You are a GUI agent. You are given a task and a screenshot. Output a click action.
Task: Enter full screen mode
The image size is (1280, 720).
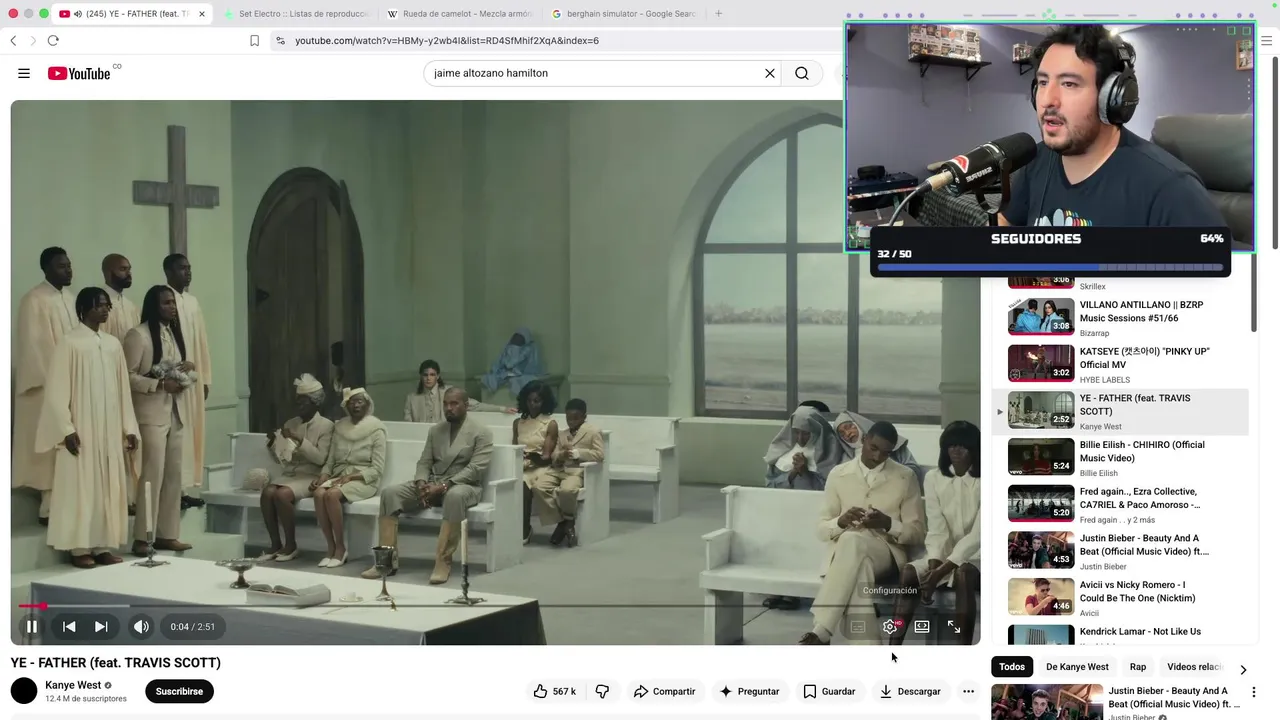tap(954, 627)
